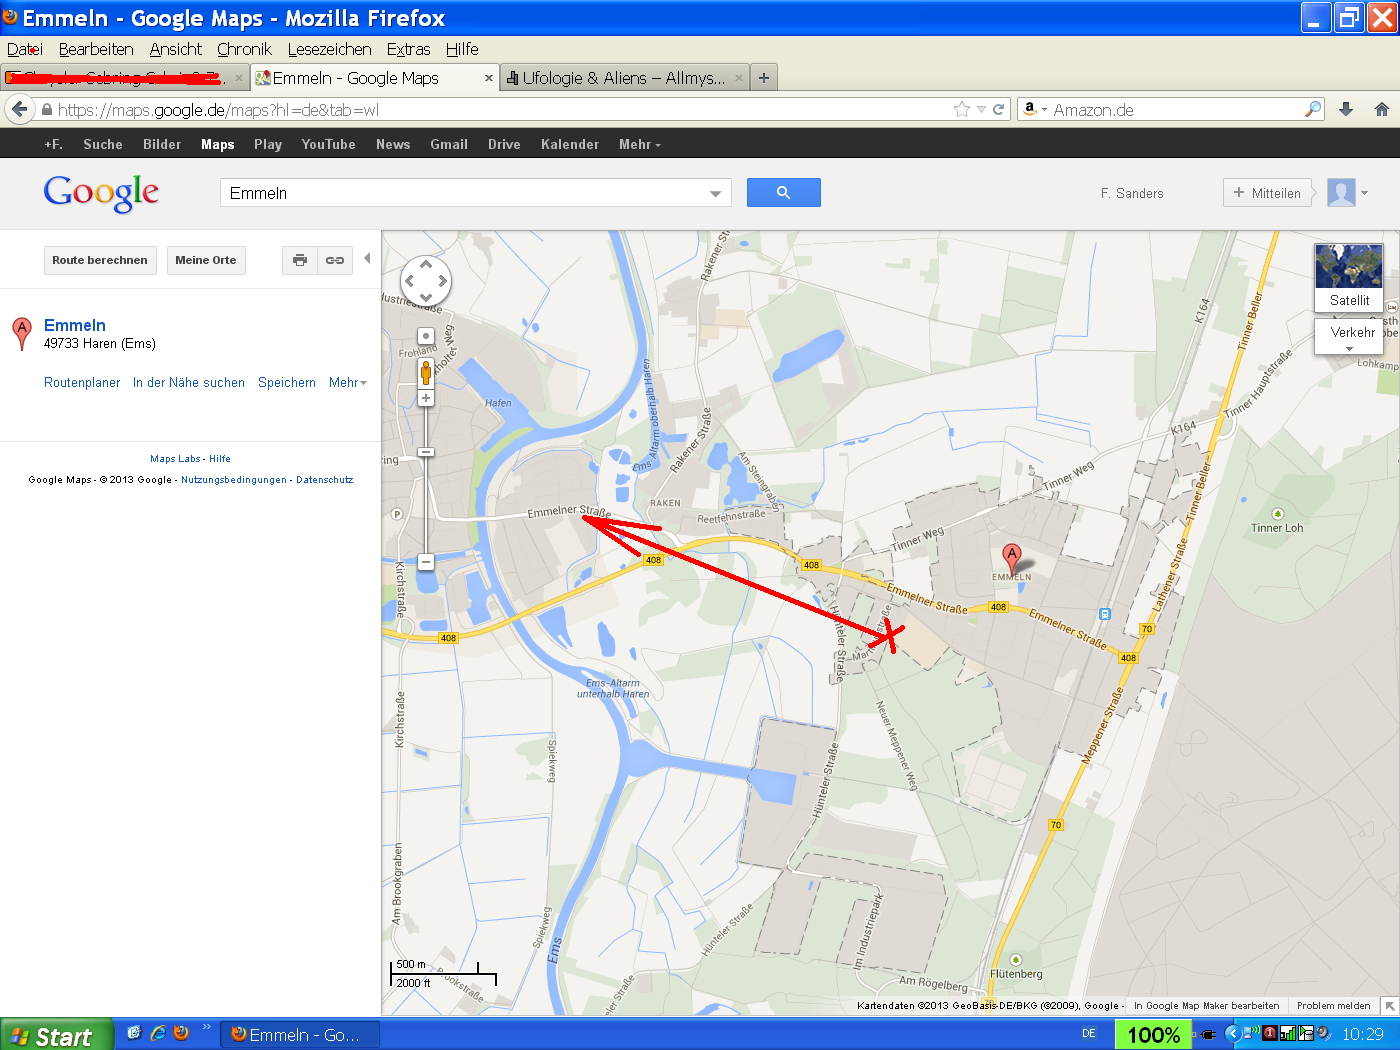Open Nutzungsbedingungen link
1400x1050 pixels.
tap(234, 480)
